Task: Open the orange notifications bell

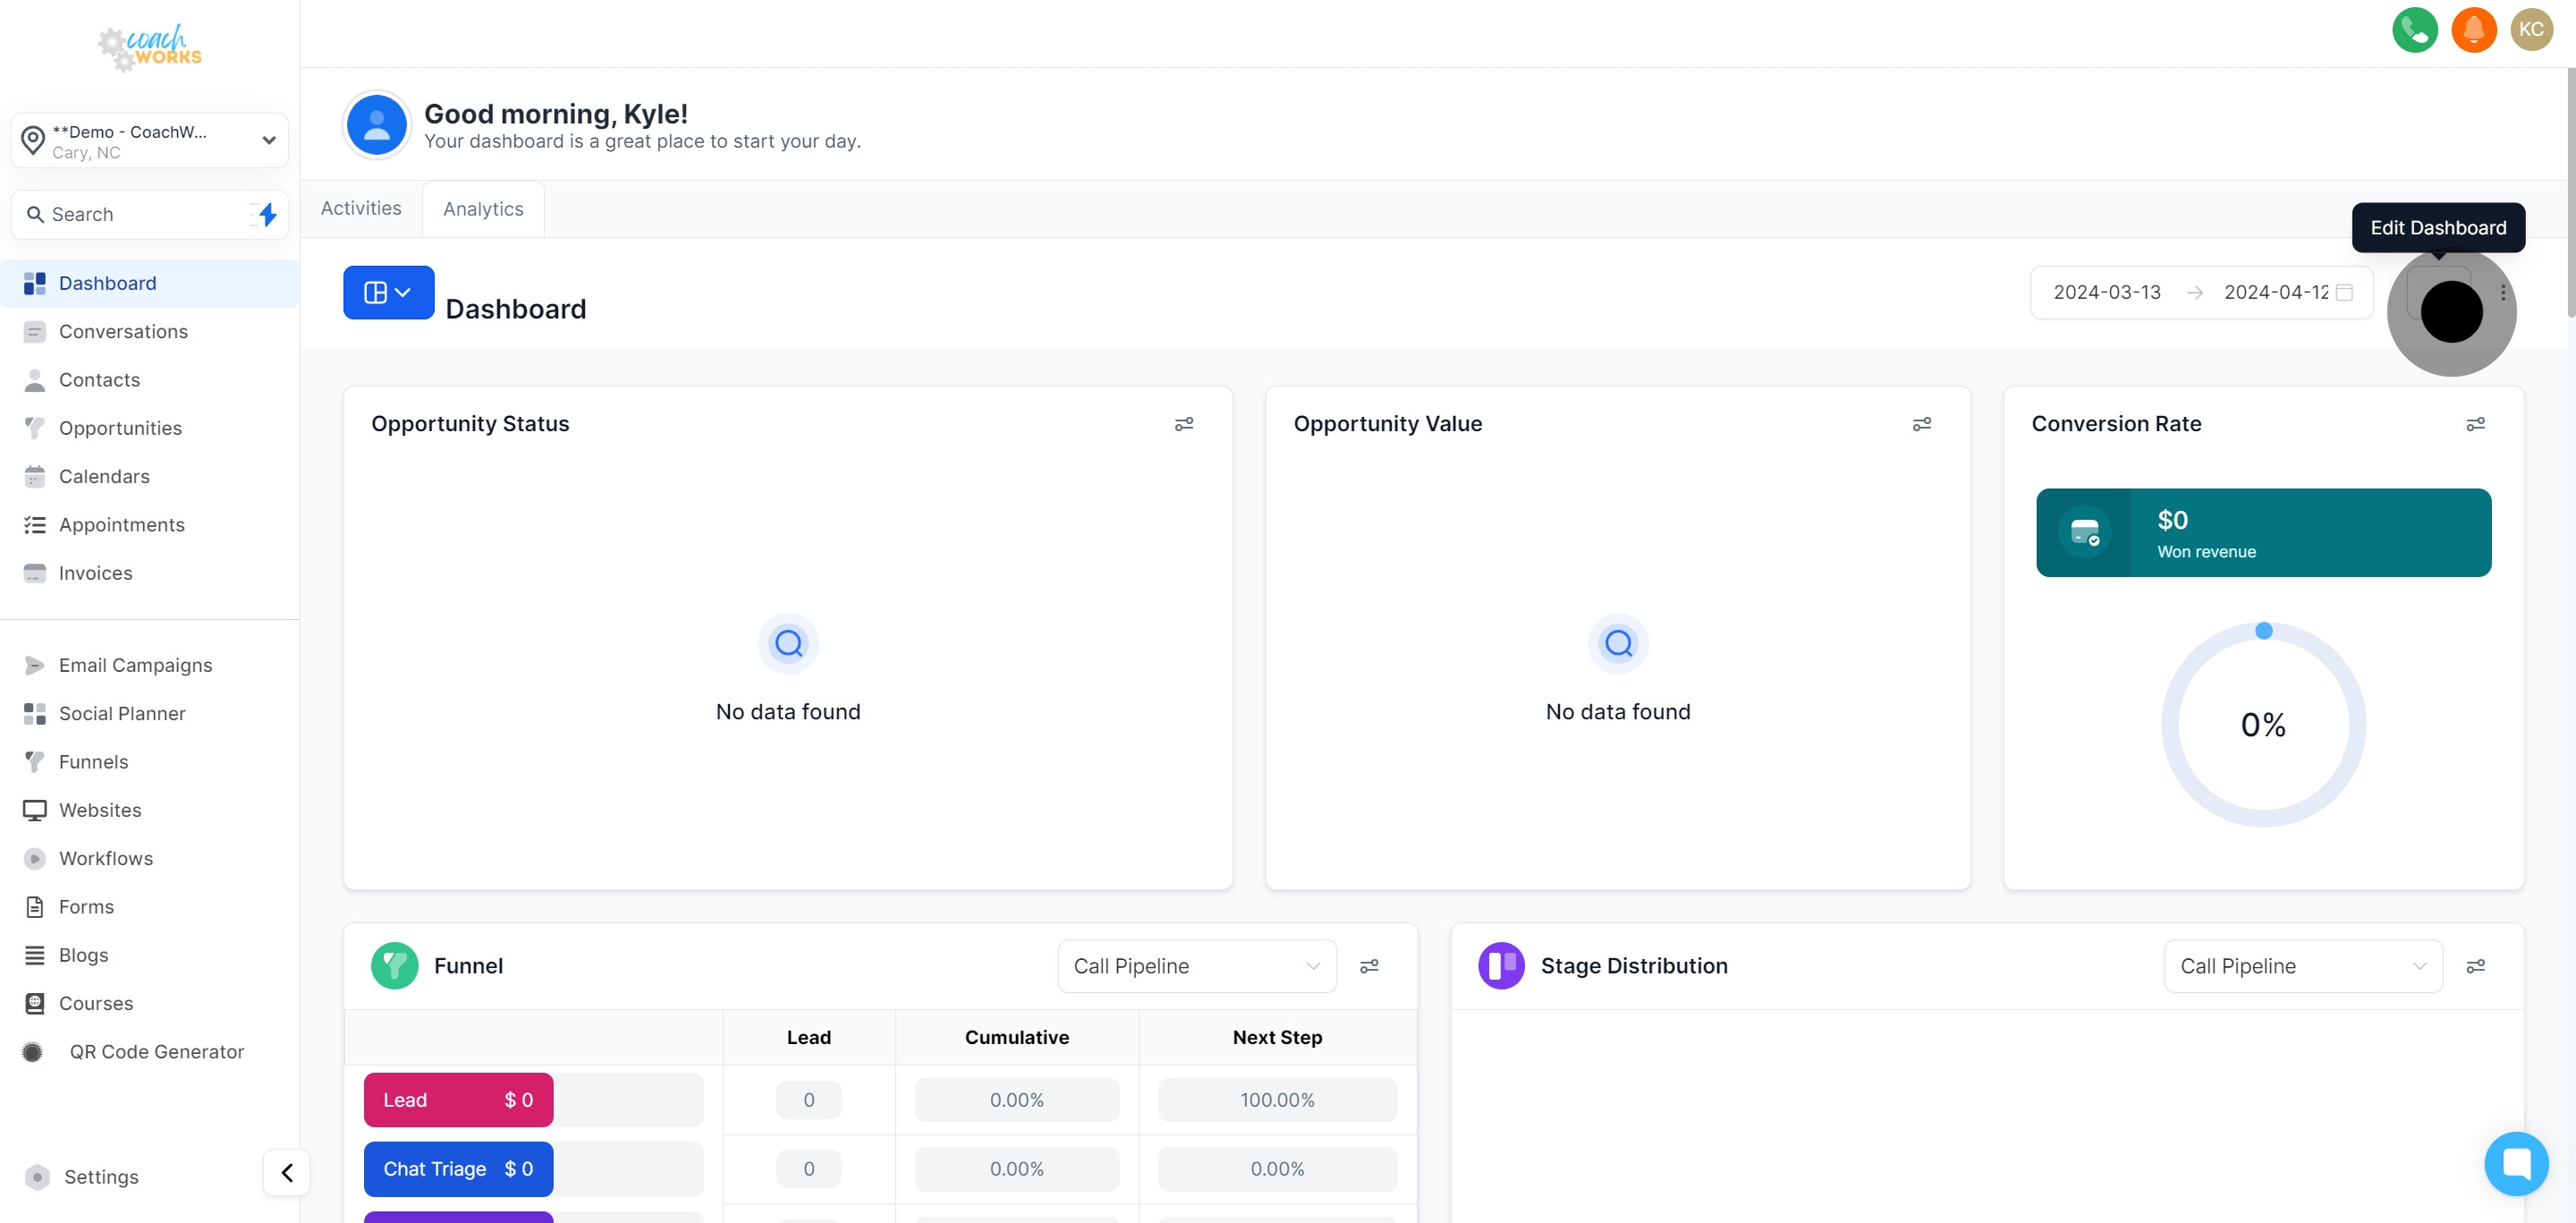Action: click(2473, 29)
